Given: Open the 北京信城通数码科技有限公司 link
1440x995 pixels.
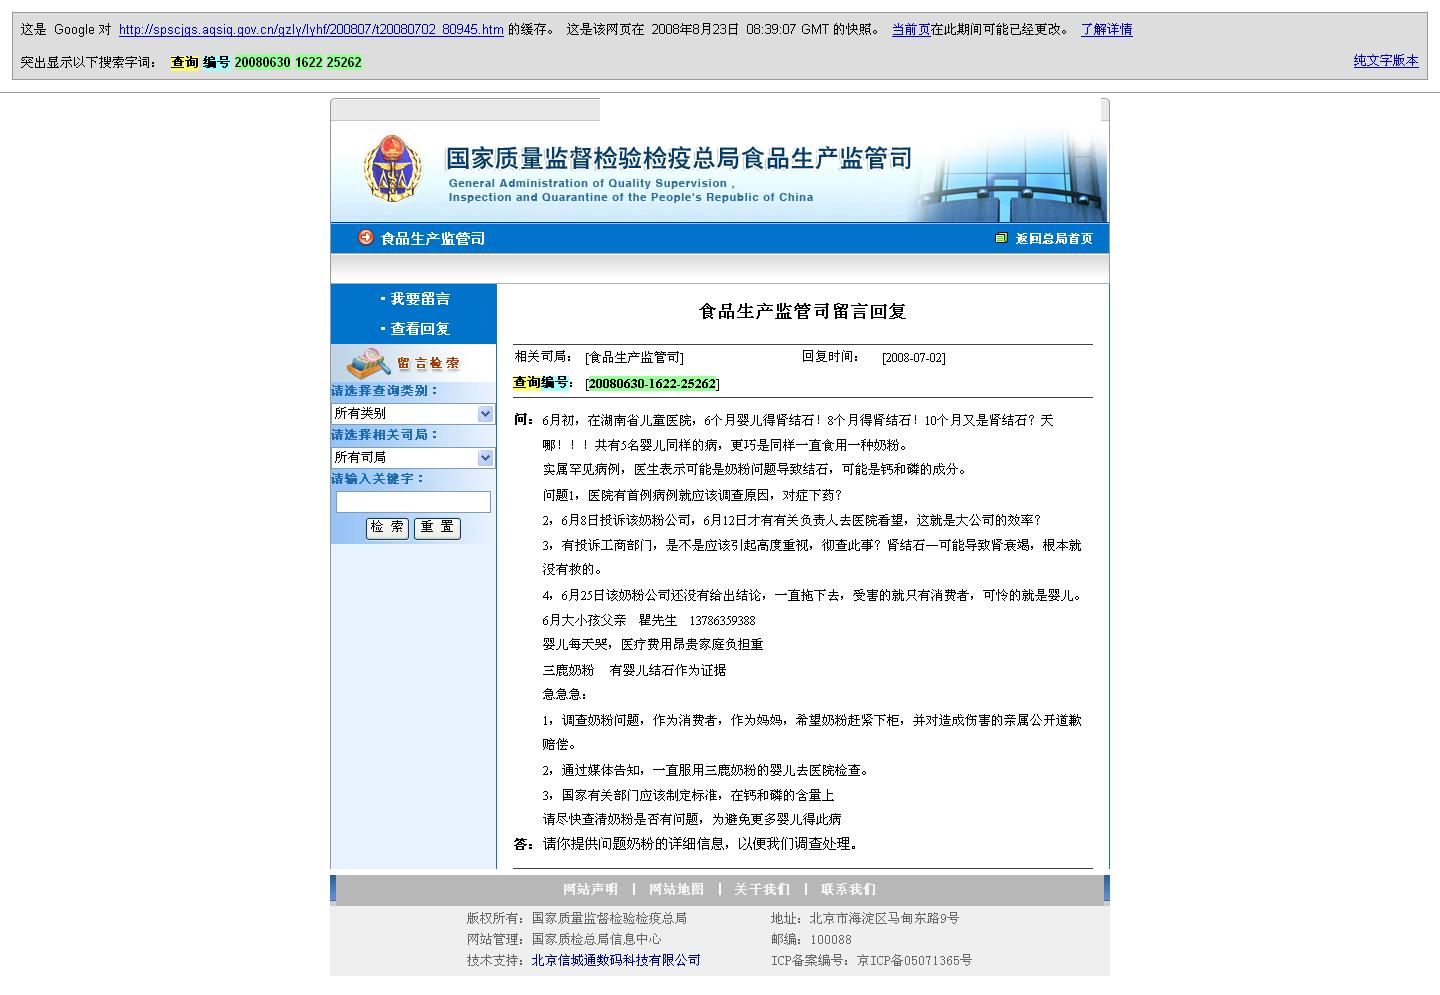Looking at the screenshot, I should click(x=615, y=960).
